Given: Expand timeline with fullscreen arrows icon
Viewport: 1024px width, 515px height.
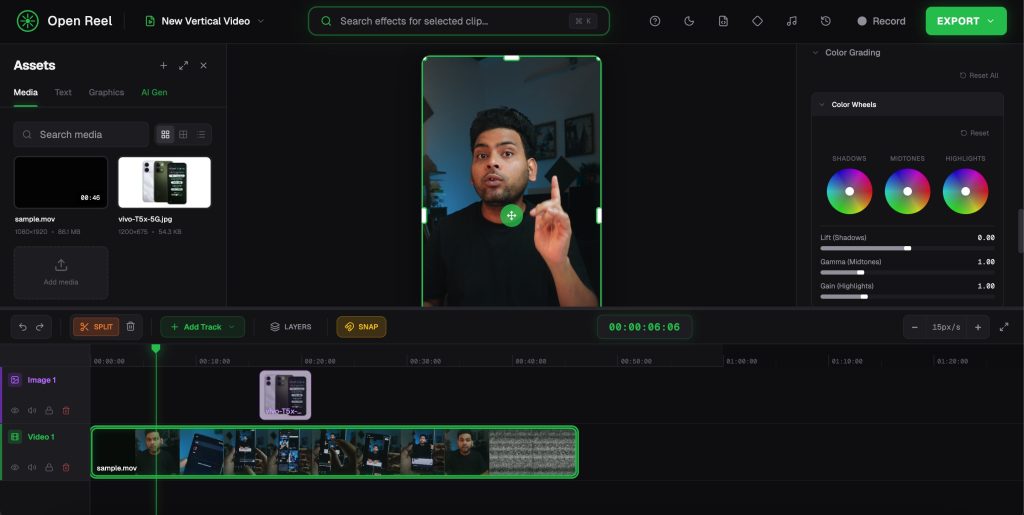Looking at the screenshot, I should point(1004,327).
